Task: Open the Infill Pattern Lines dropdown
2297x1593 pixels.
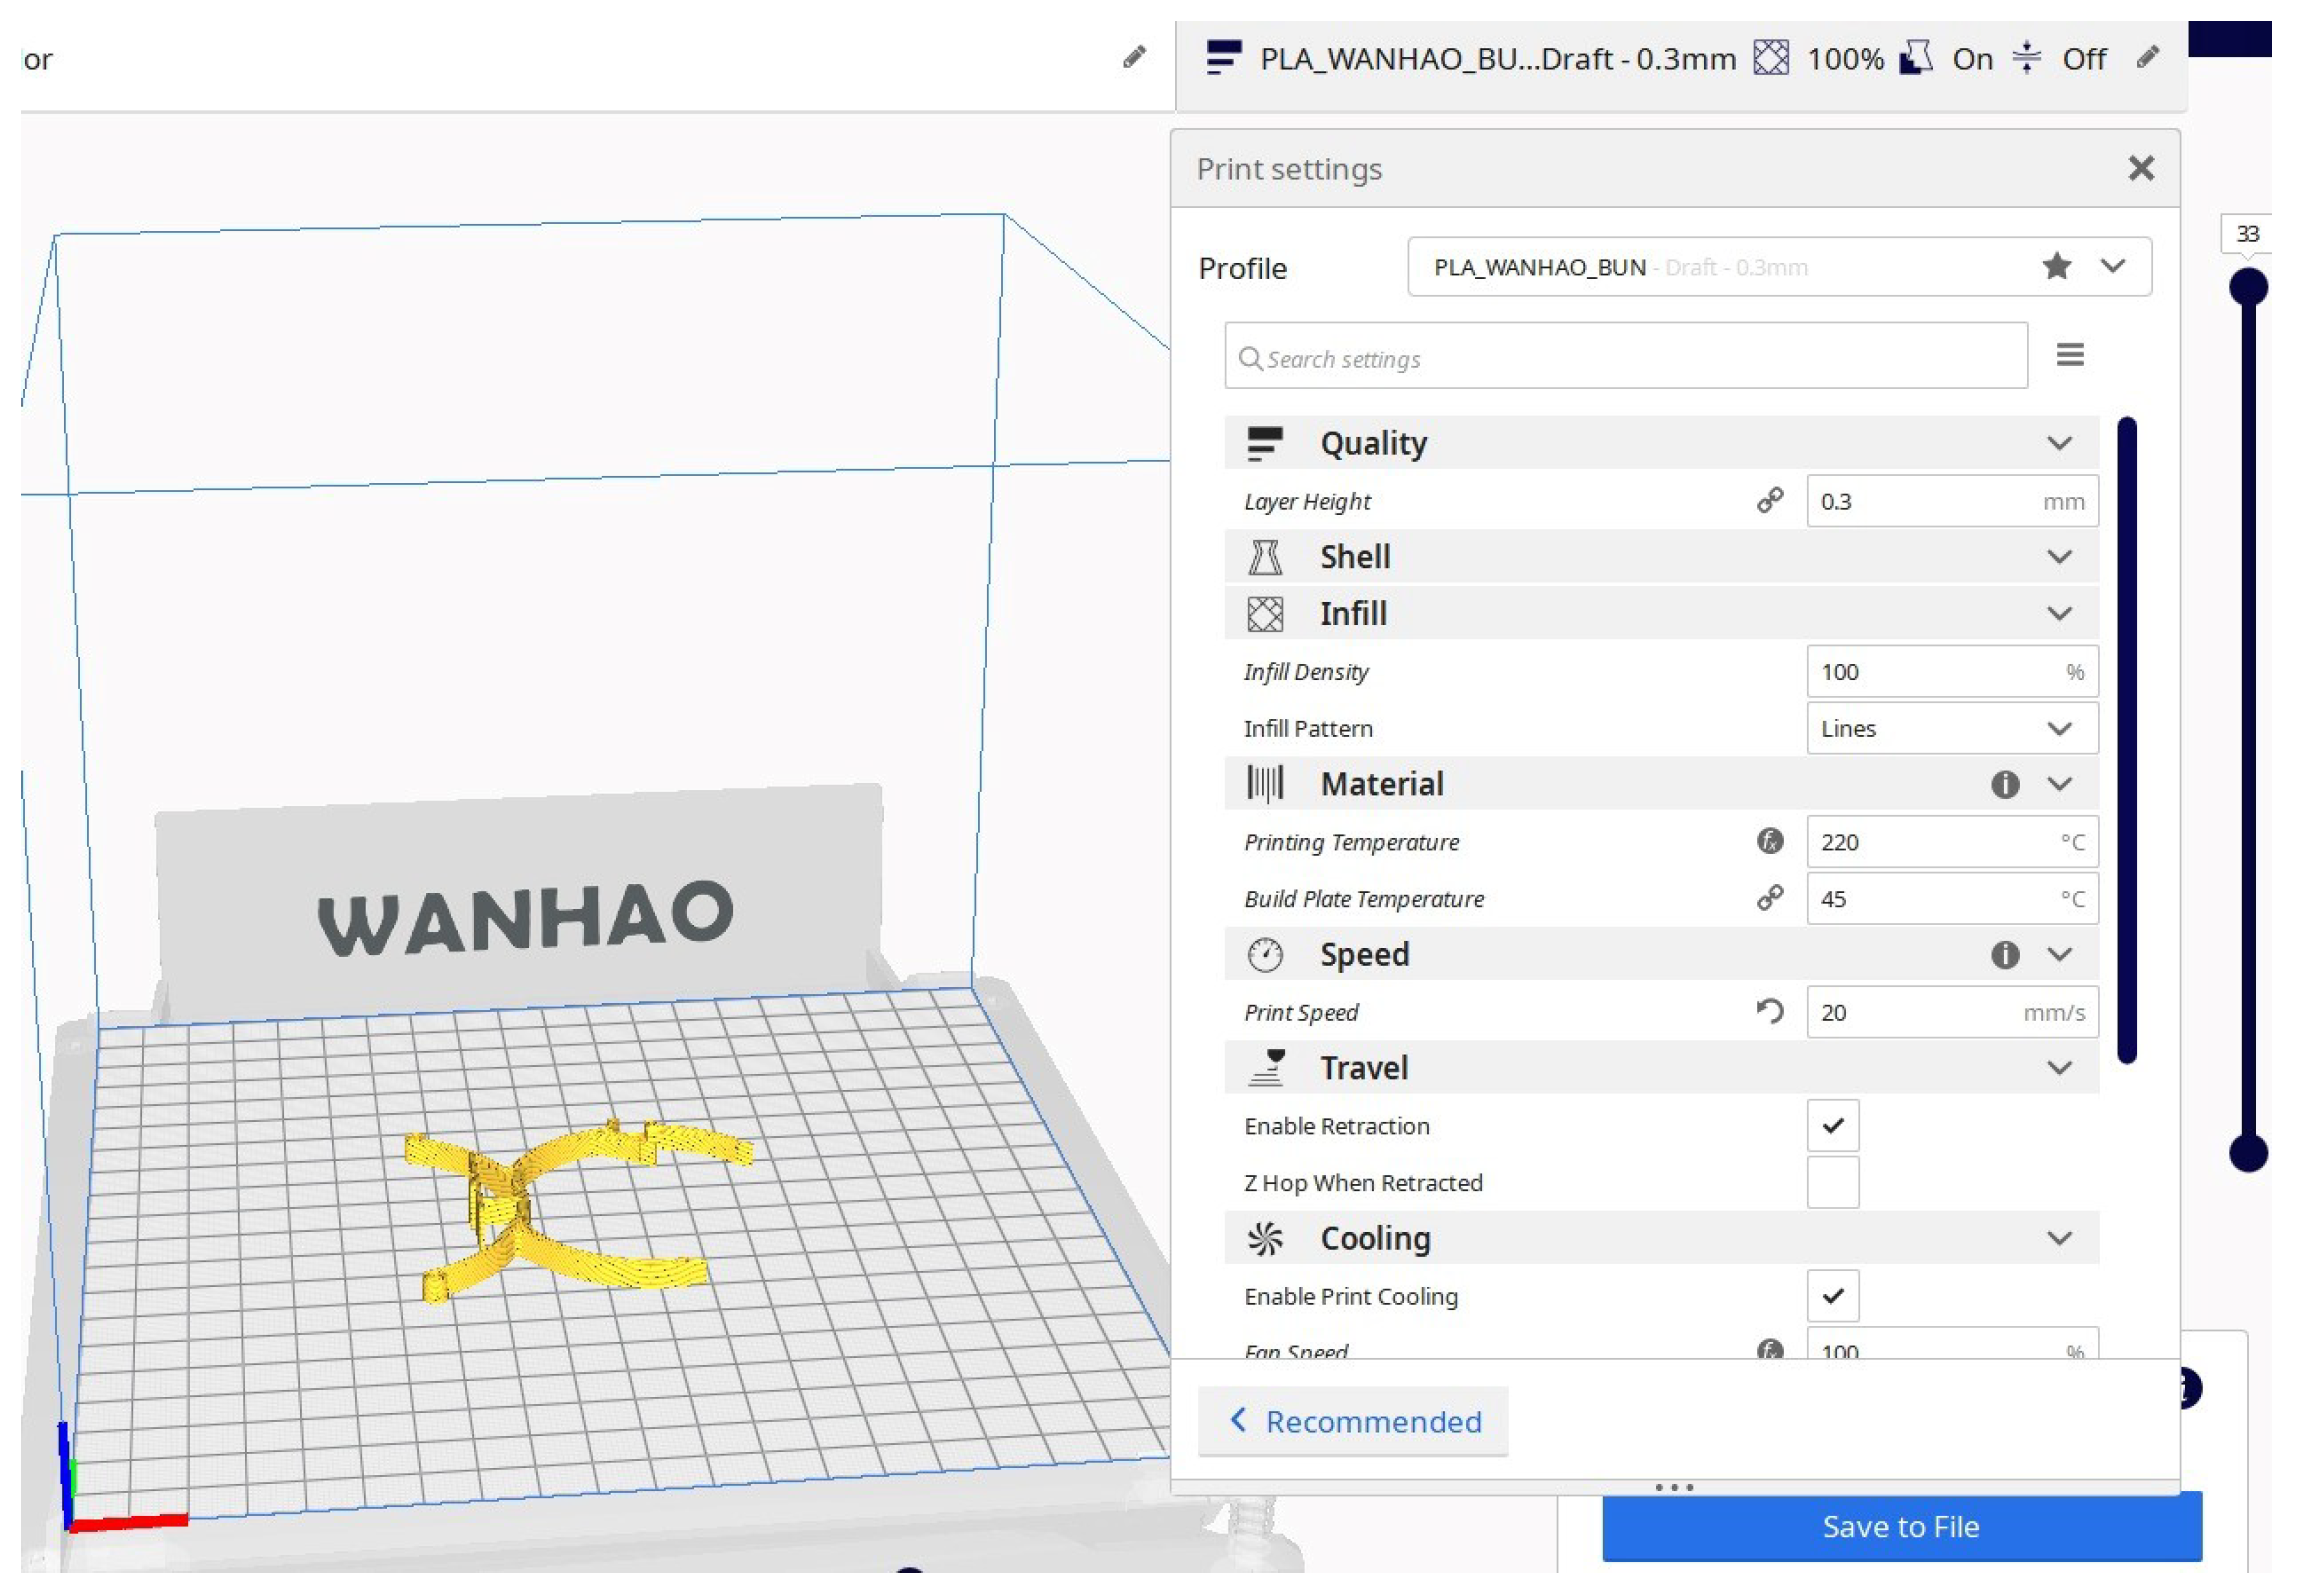Action: click(x=1951, y=728)
